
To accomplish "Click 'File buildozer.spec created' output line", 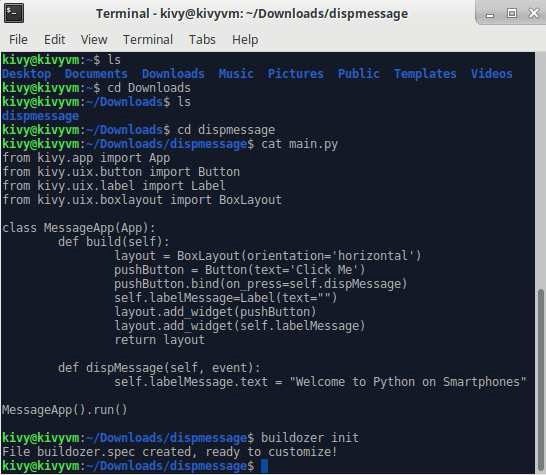I will (170, 452).
